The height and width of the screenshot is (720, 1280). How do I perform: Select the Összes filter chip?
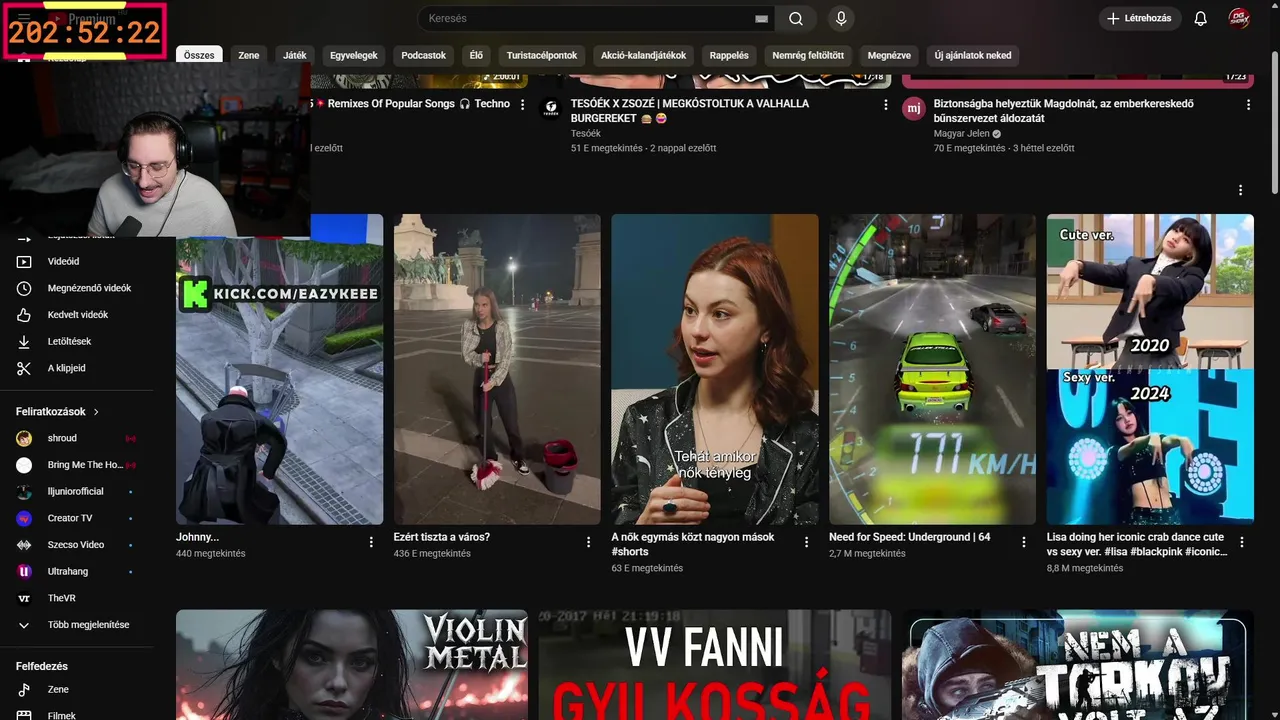(199, 56)
